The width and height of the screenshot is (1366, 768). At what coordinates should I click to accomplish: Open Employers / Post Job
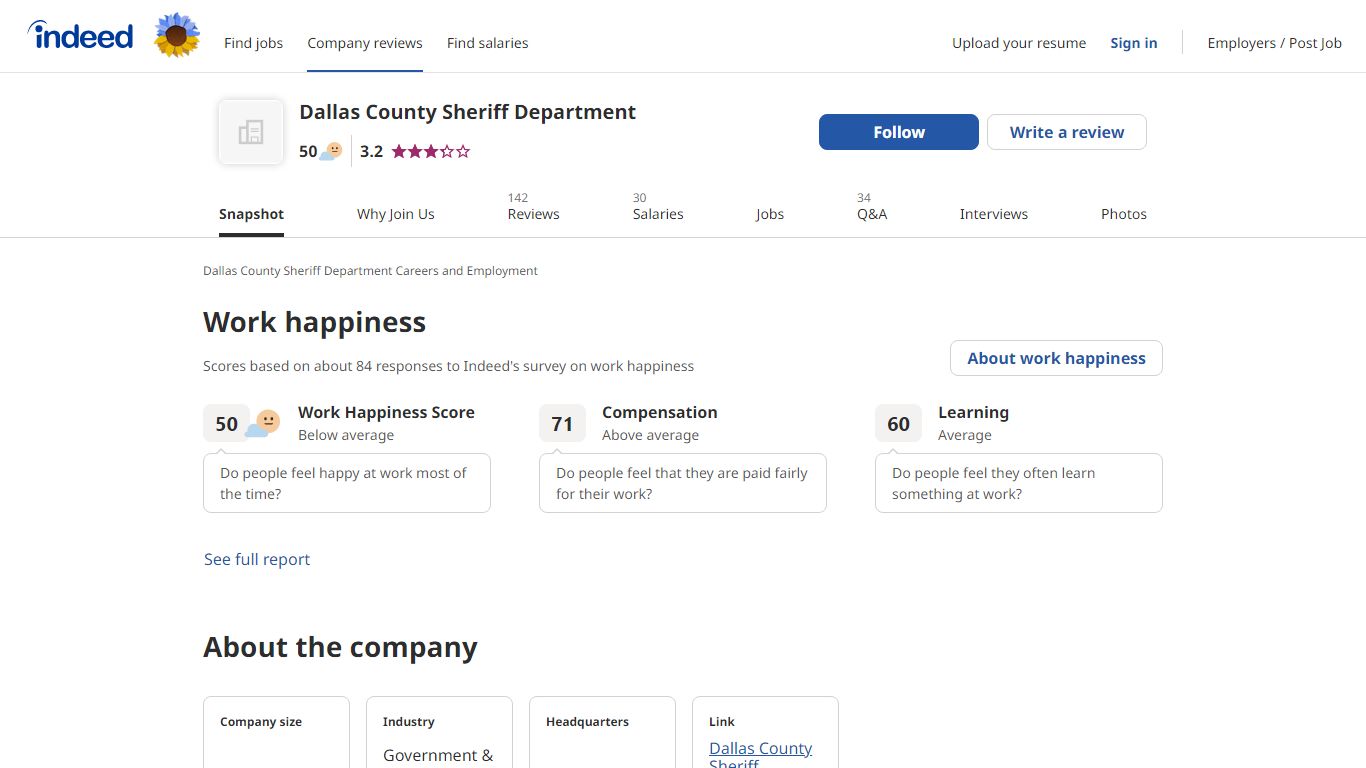click(1274, 43)
